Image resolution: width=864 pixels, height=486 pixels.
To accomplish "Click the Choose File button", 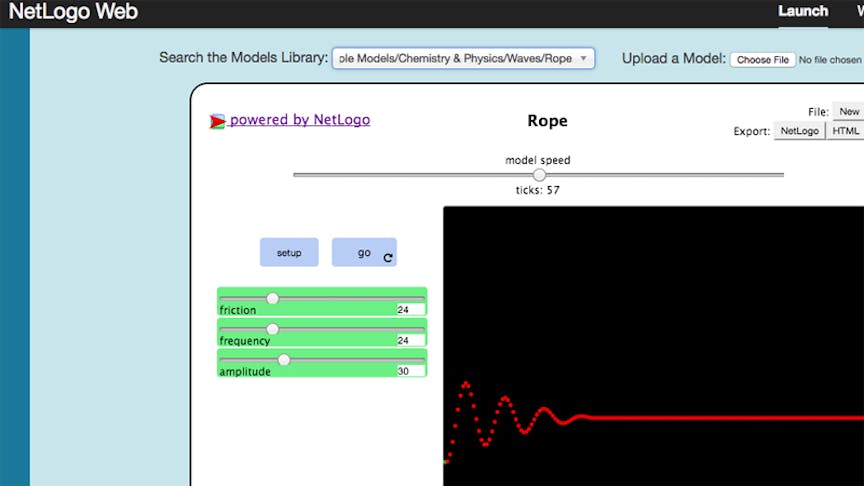I will click(763, 60).
